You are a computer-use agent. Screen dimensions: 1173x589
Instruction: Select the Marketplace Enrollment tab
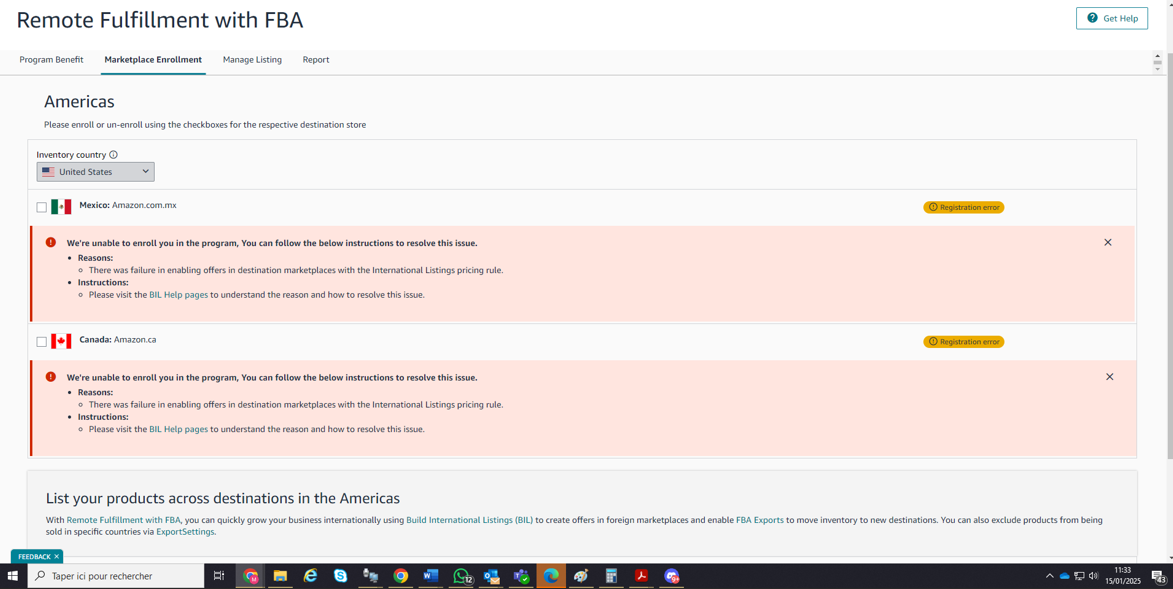pyautogui.click(x=153, y=60)
